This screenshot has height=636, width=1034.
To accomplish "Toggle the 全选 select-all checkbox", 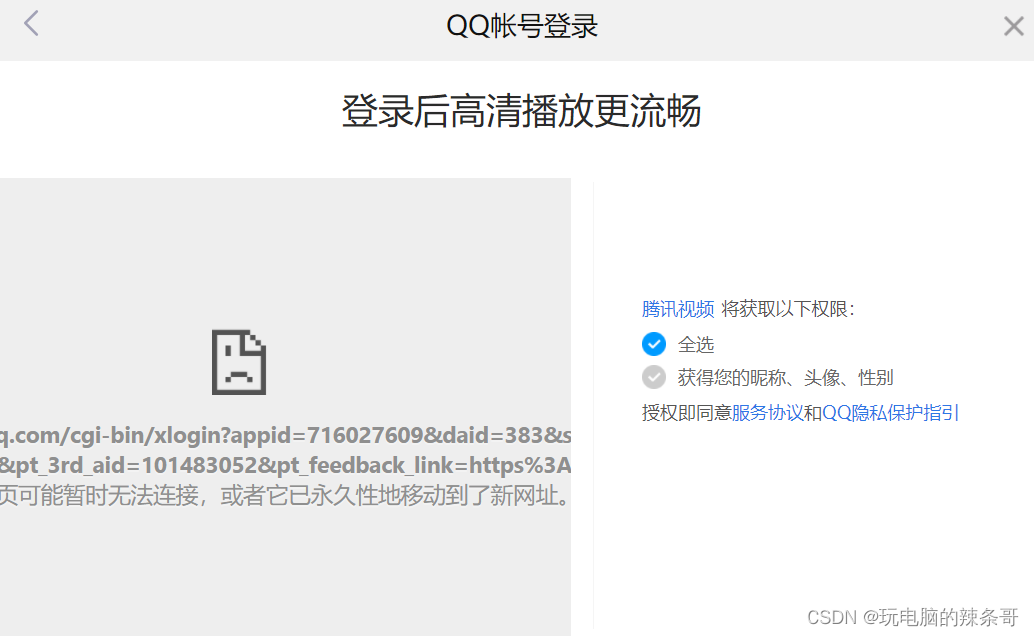I will click(x=654, y=344).
